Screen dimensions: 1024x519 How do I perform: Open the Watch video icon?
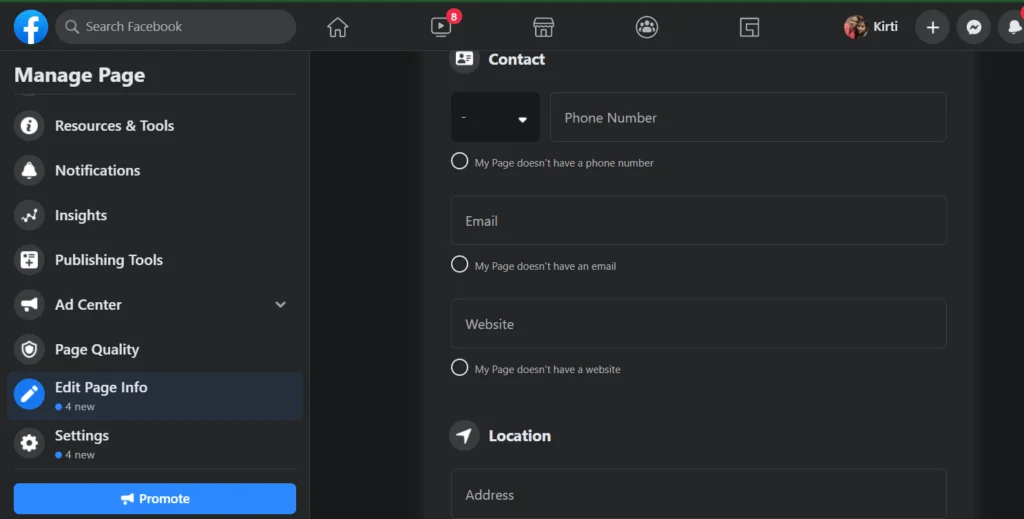441,27
